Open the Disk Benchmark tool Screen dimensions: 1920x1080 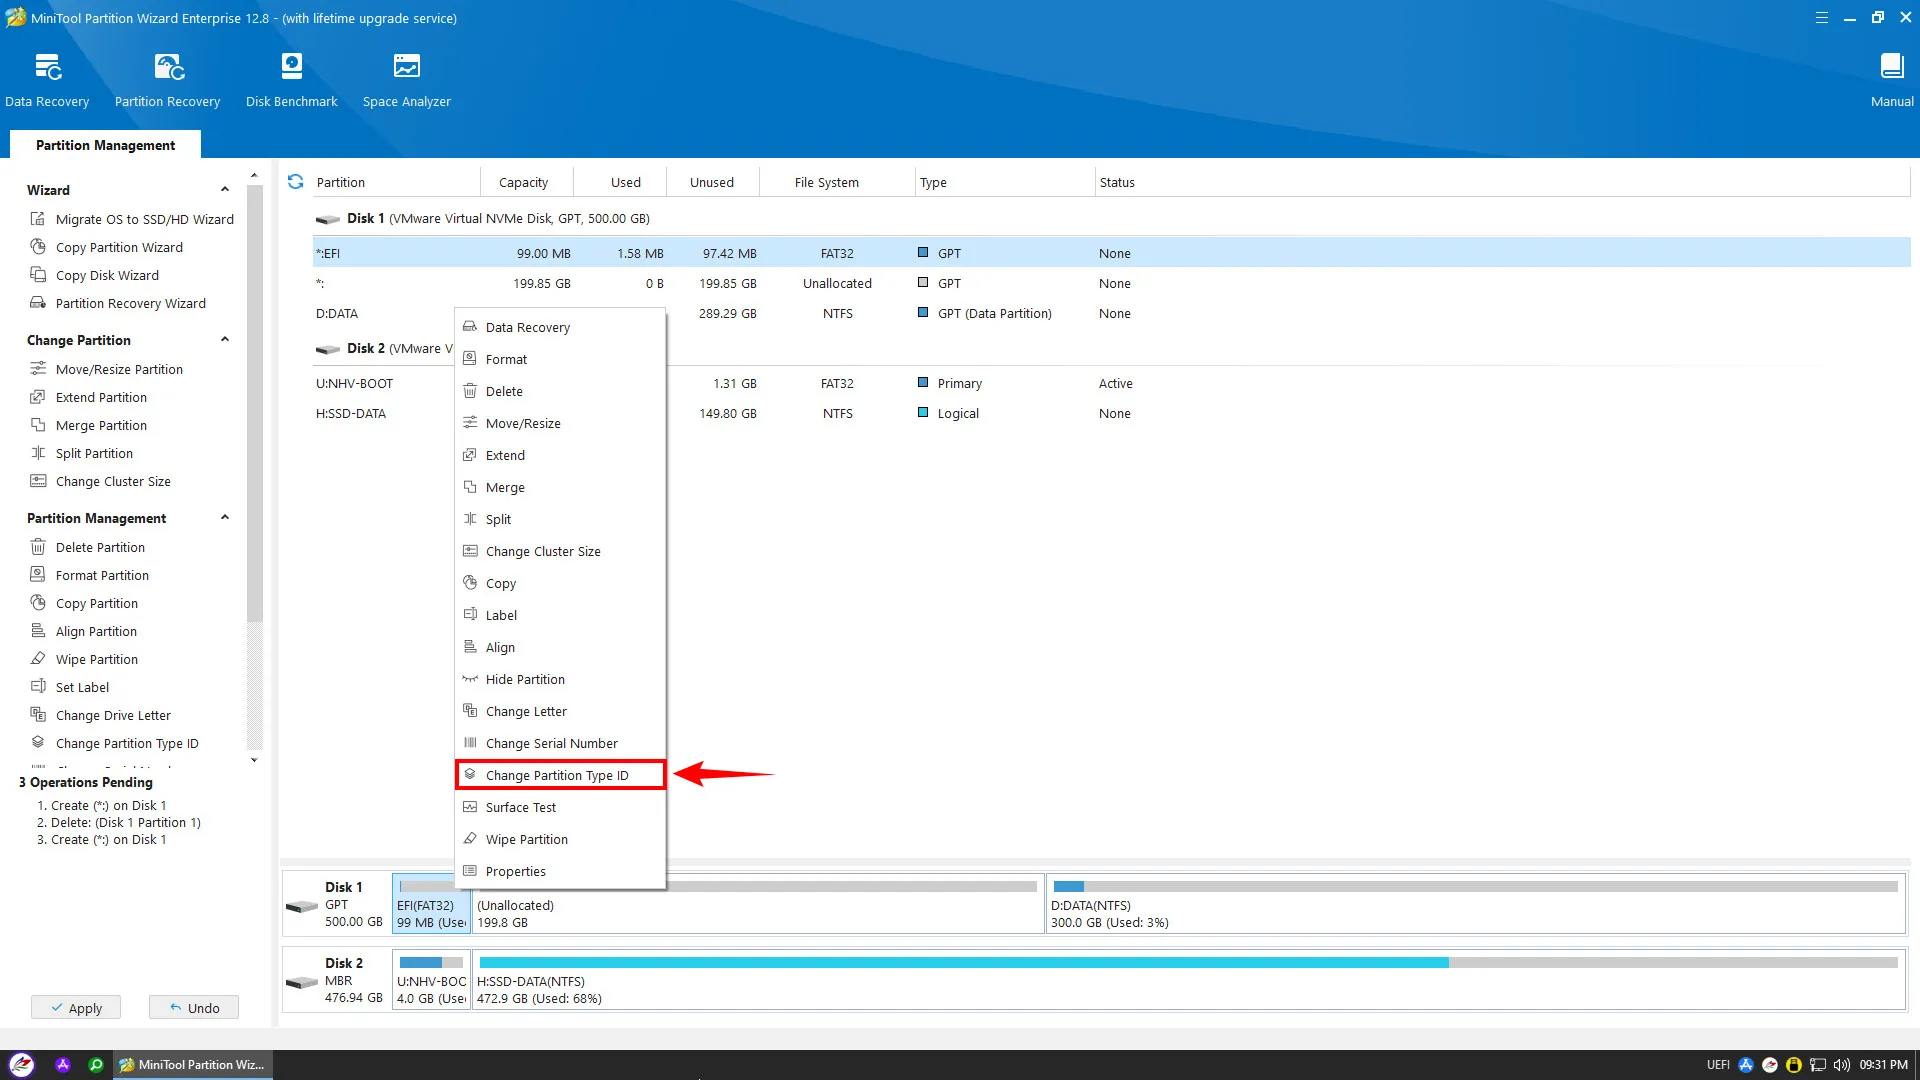tap(291, 68)
